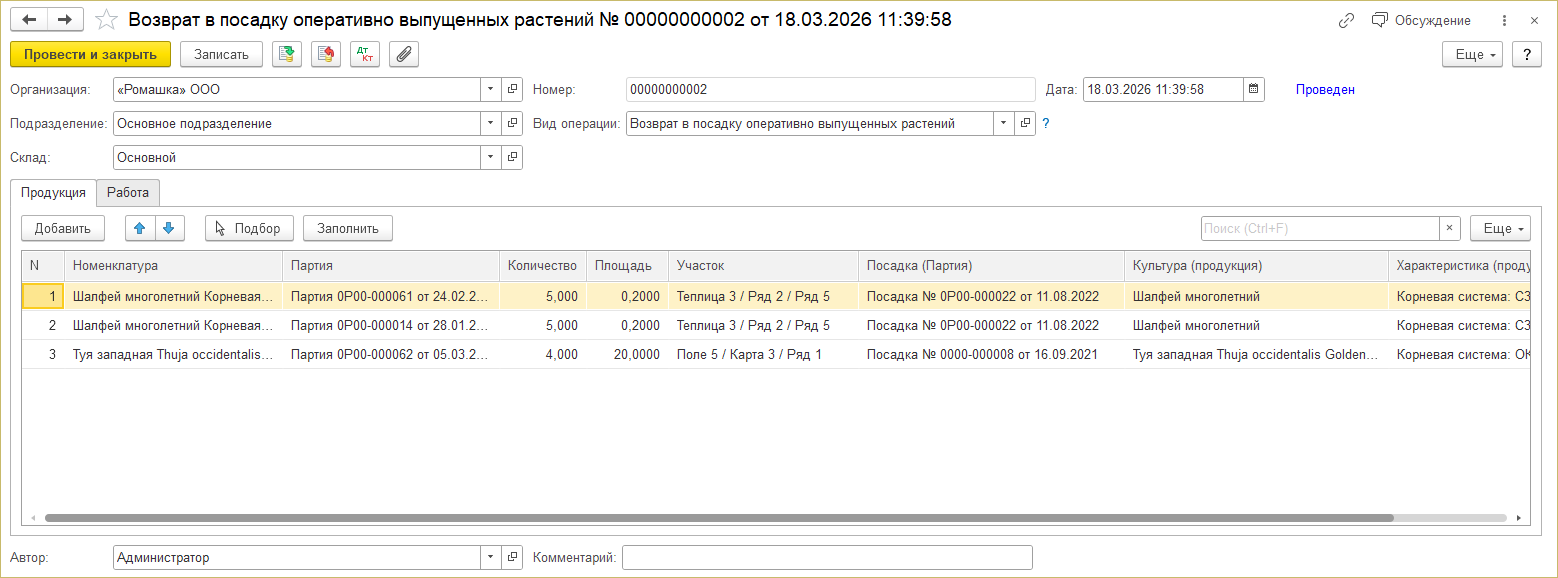Cancel posting with the red document icon
Image resolution: width=1558 pixels, height=578 pixels.
point(326,54)
